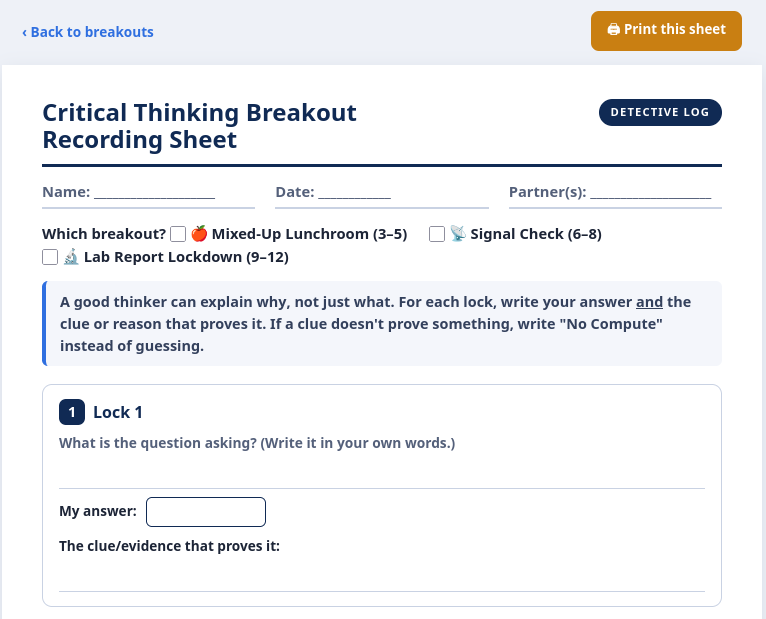The height and width of the screenshot is (619, 766).
Task: Click the underlined word 'and' in instructions
Action: pyautogui.click(x=649, y=302)
